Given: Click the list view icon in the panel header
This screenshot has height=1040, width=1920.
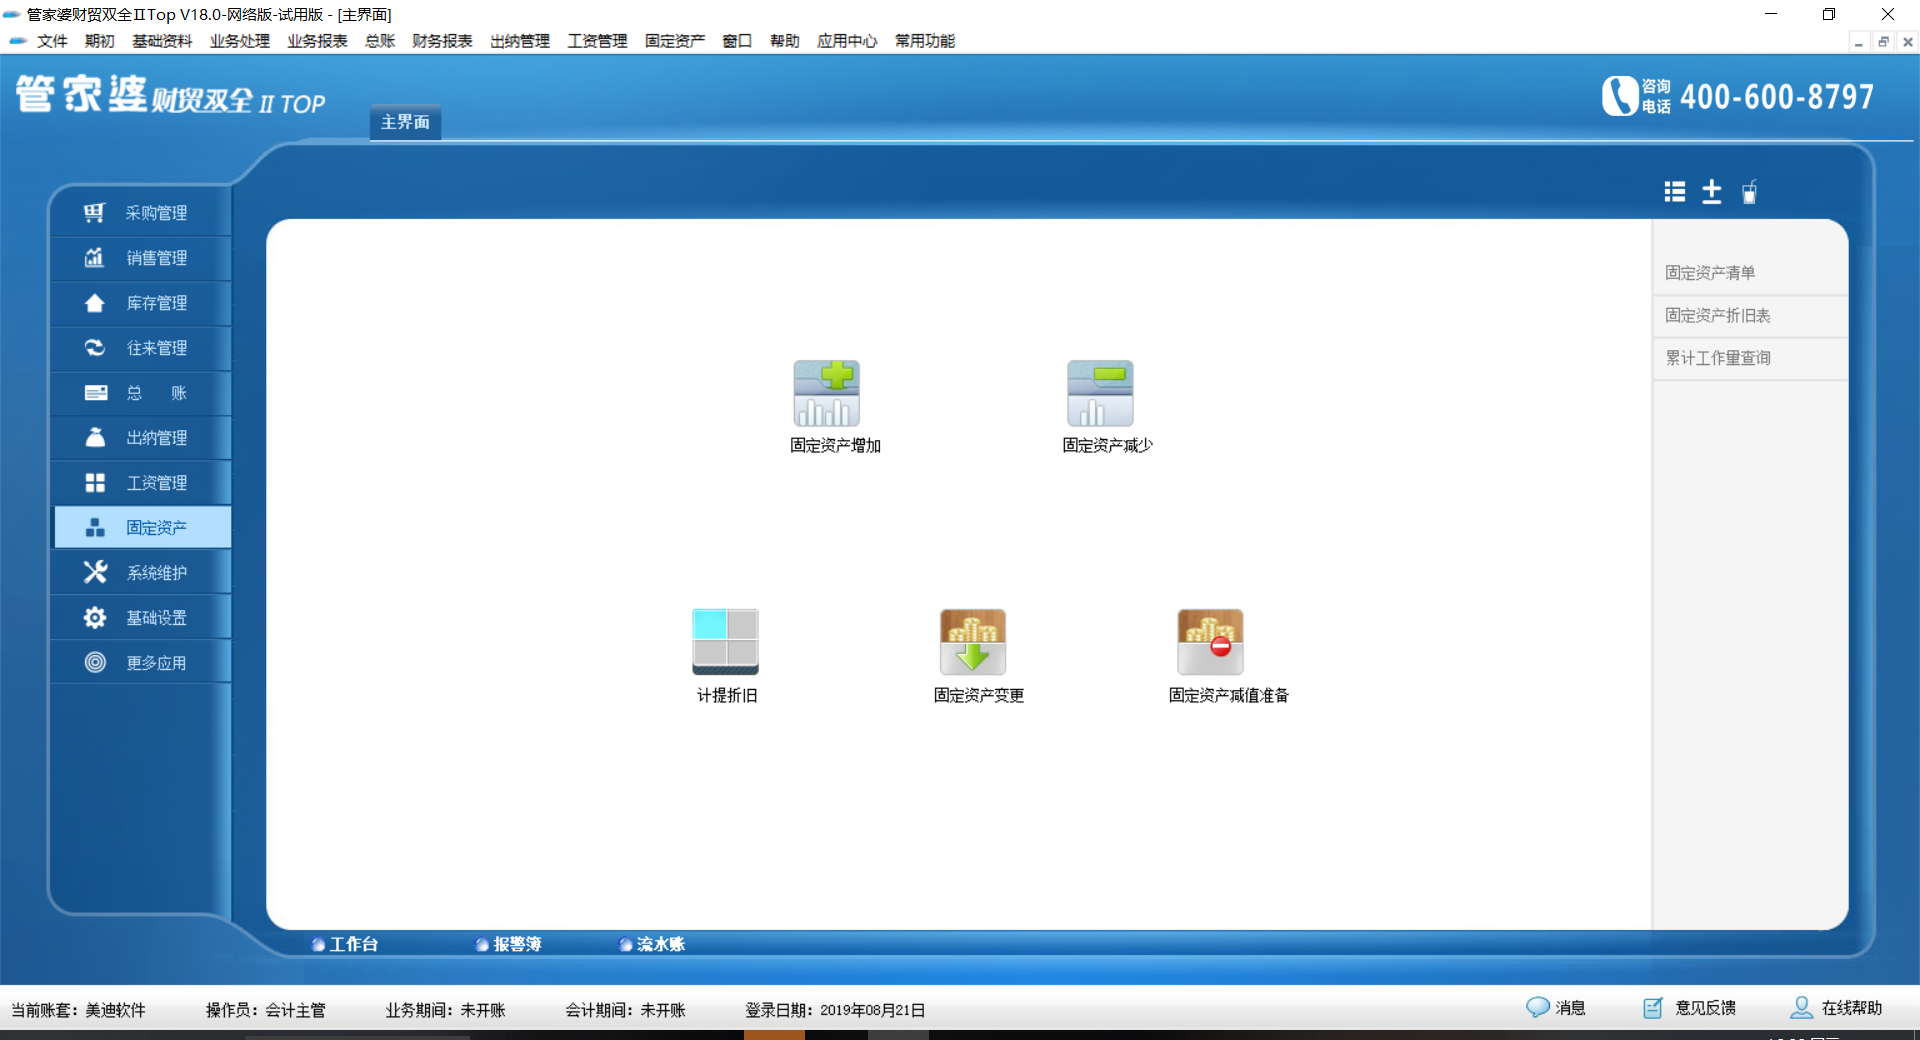Looking at the screenshot, I should coord(1675,192).
